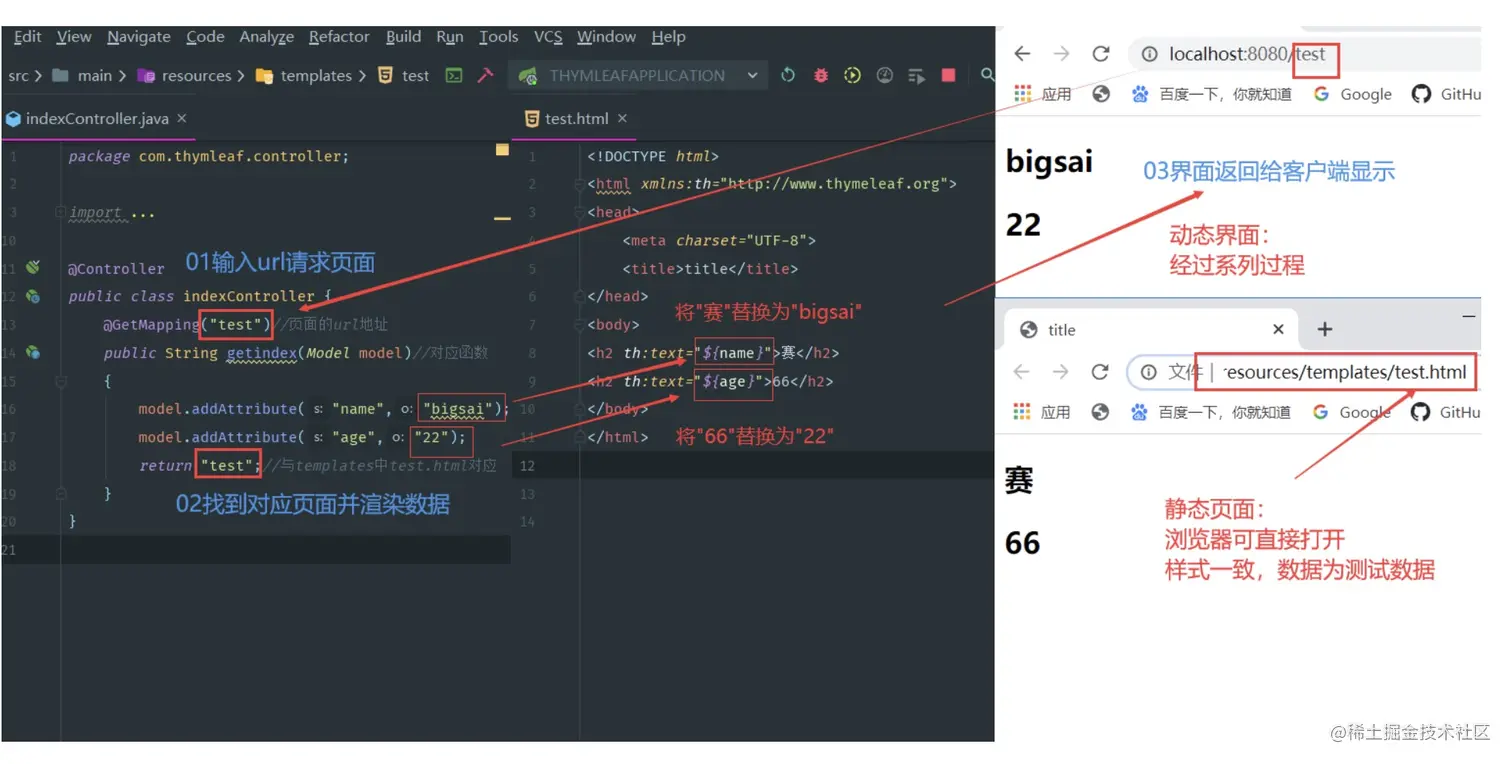
Task: Open the VCS menu
Action: 548,37
